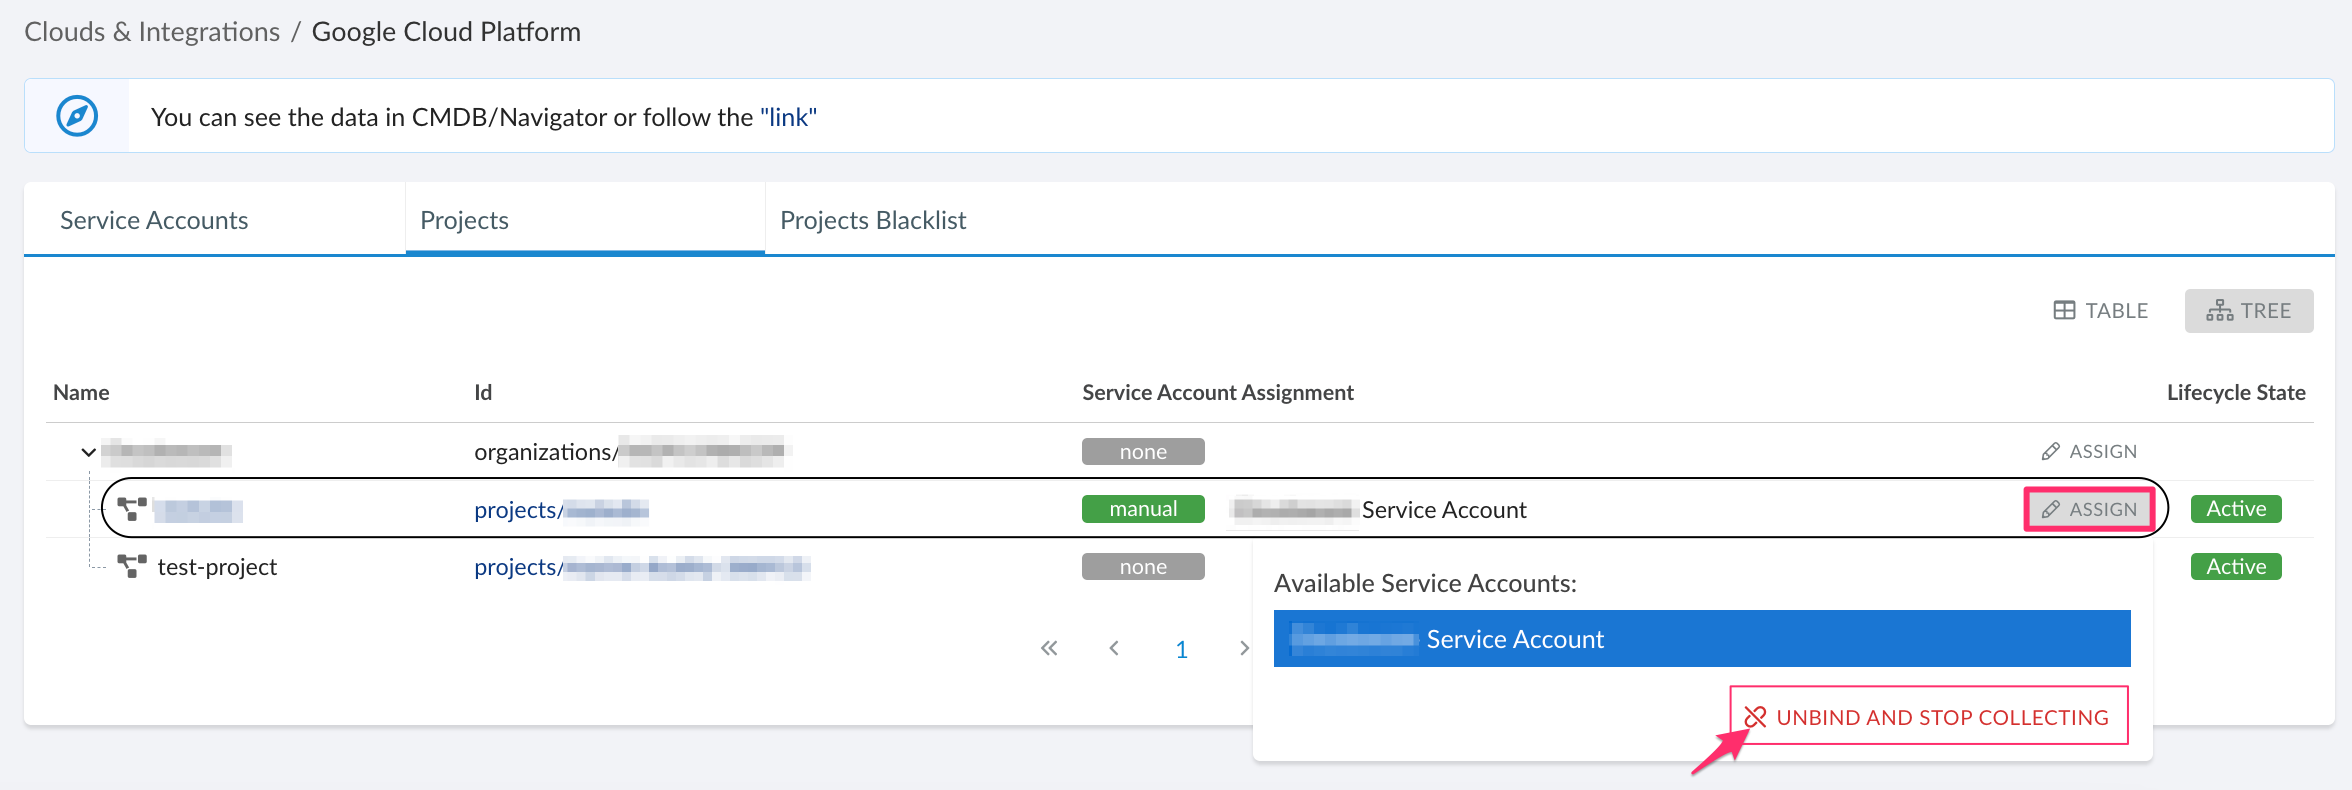This screenshot has width=2352, height=790.
Task: Follow the "link" hyperlink in banner
Action: (788, 117)
